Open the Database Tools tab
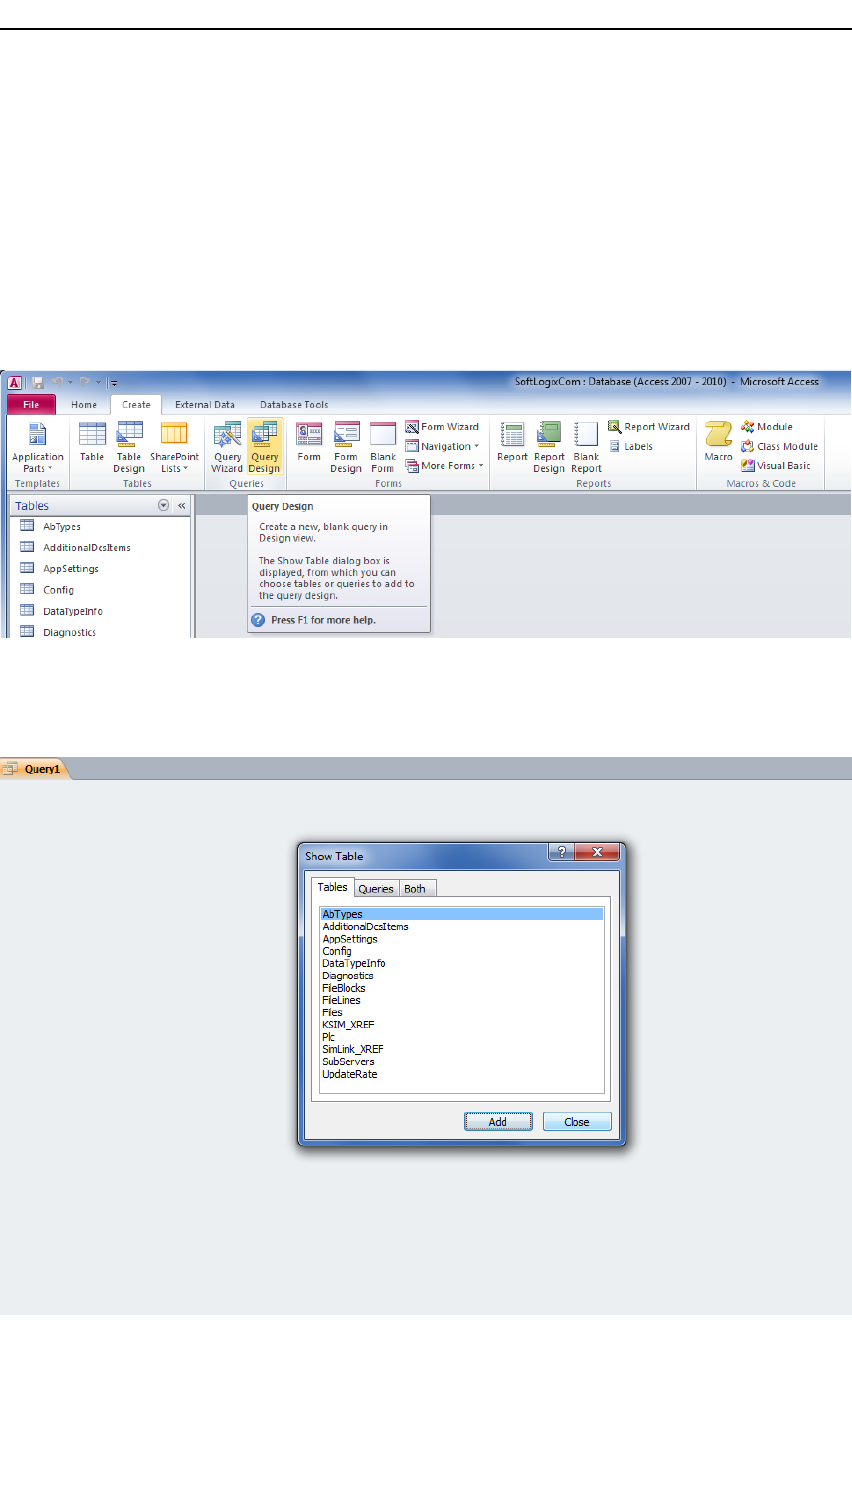 point(294,405)
